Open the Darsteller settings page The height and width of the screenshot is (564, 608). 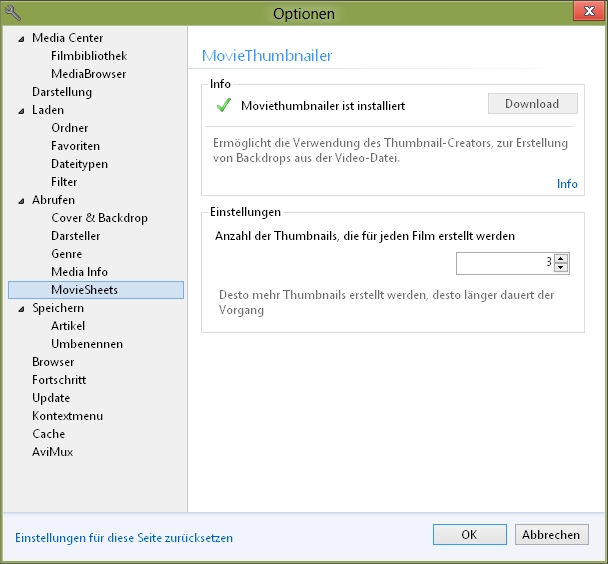[76, 236]
